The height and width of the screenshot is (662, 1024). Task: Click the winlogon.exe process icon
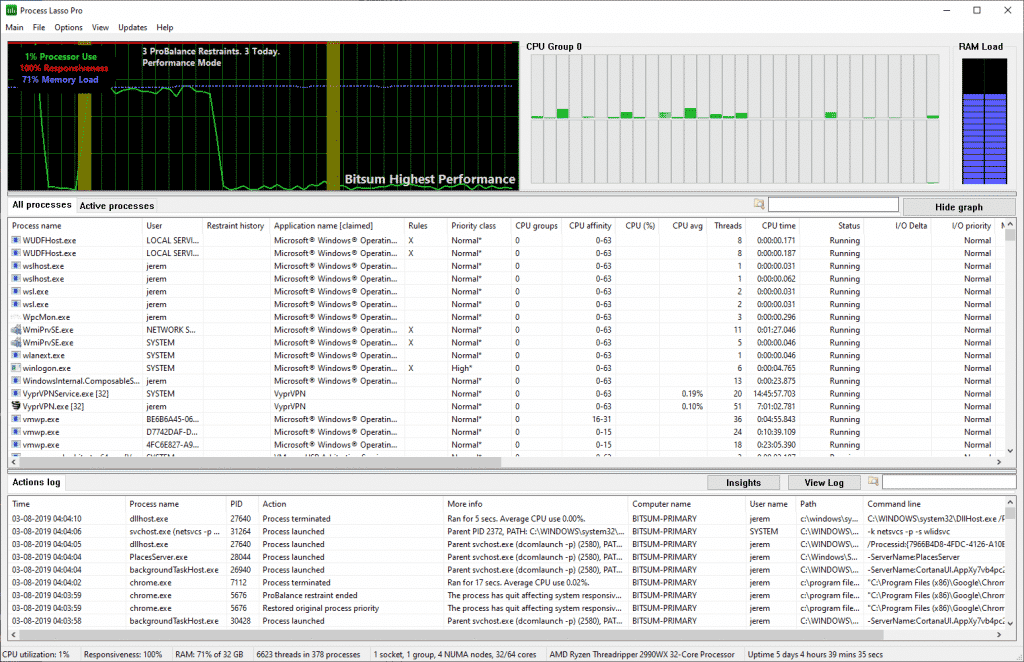16,368
